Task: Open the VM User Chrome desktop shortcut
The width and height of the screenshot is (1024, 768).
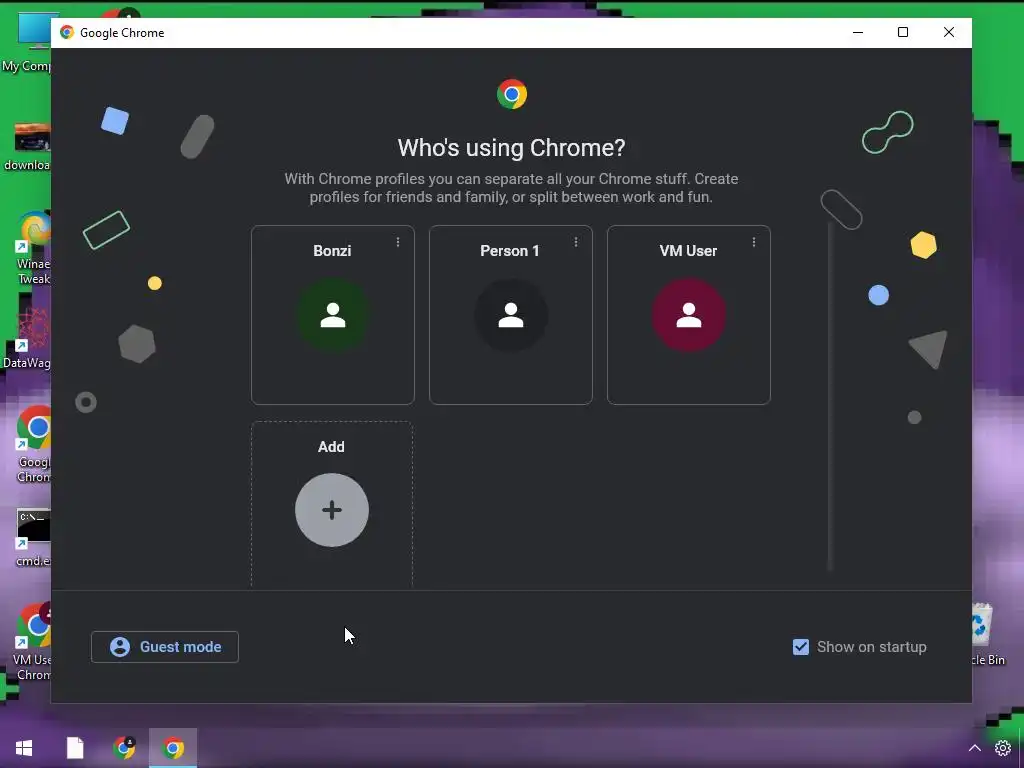Action: [x=33, y=642]
